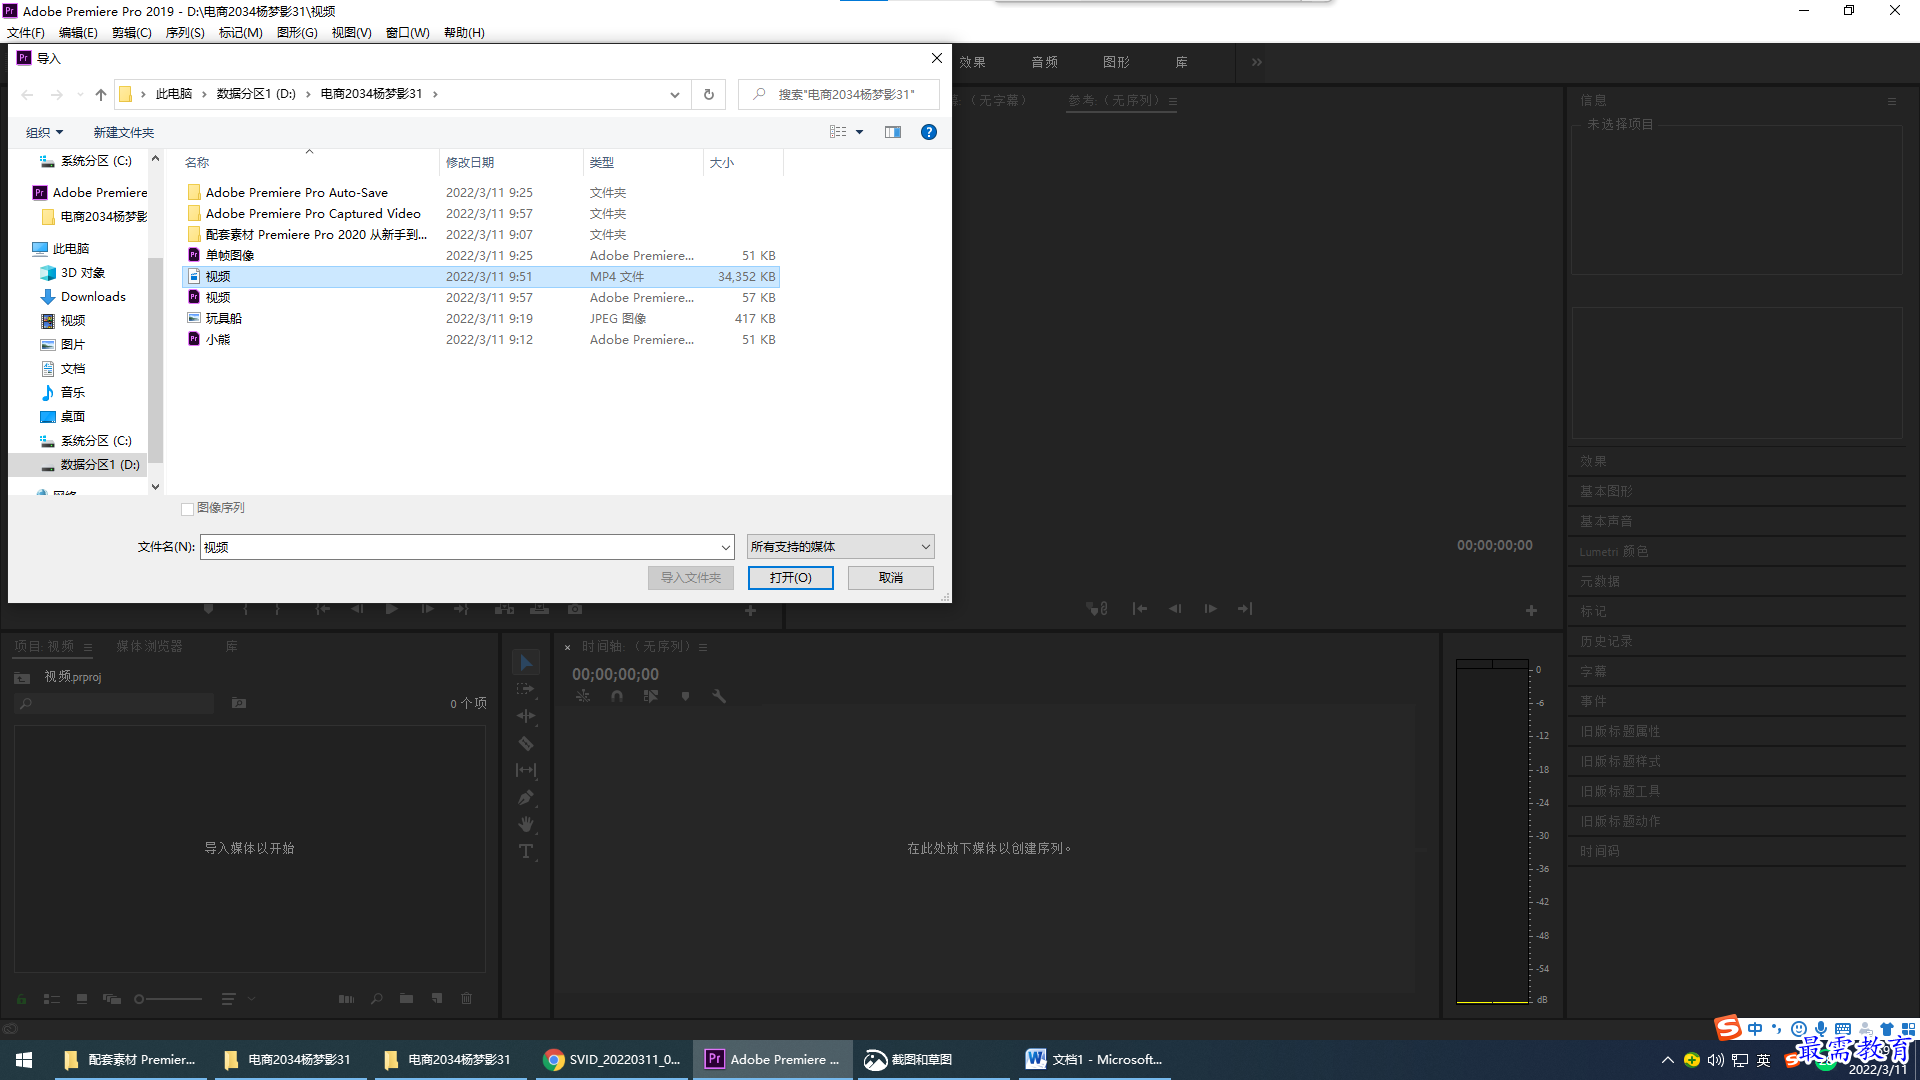Check the Image Sequence checkbox

point(187,508)
